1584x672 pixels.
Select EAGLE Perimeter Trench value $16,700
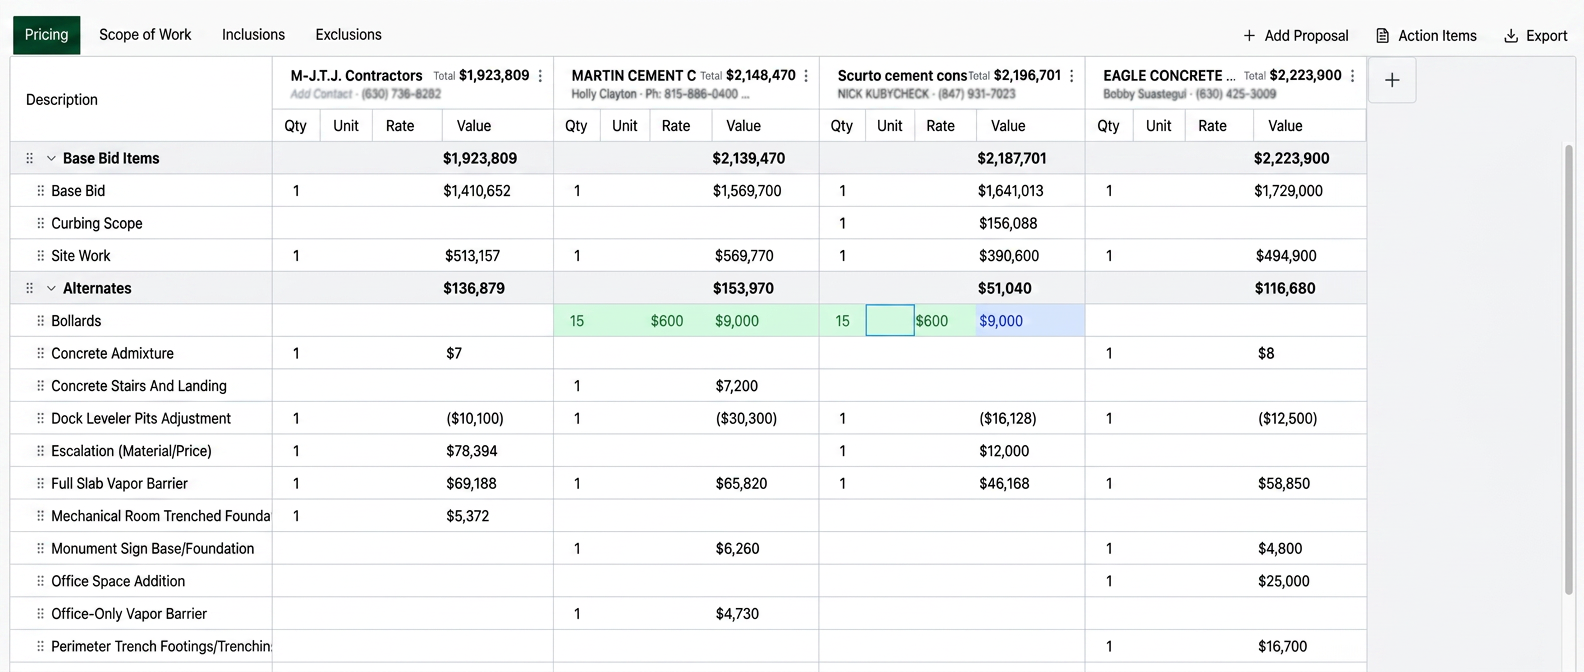tap(1283, 646)
